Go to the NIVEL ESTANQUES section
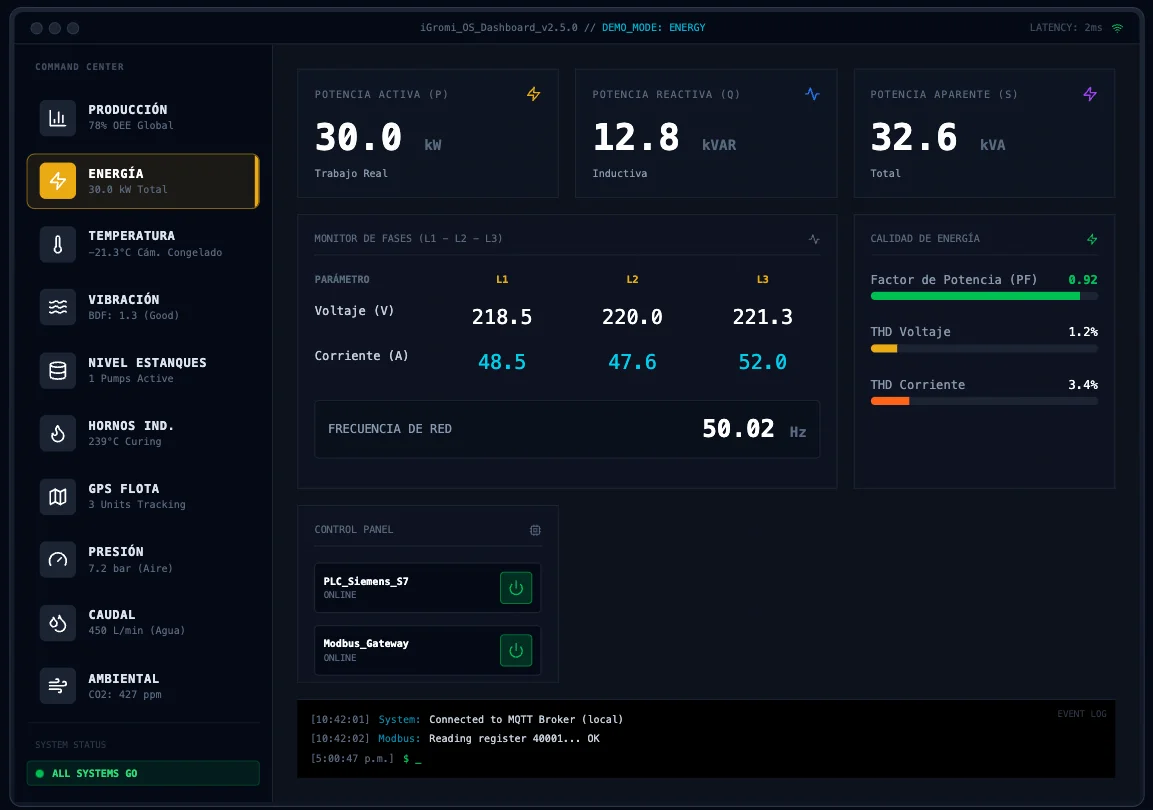1153x810 pixels. [143, 370]
